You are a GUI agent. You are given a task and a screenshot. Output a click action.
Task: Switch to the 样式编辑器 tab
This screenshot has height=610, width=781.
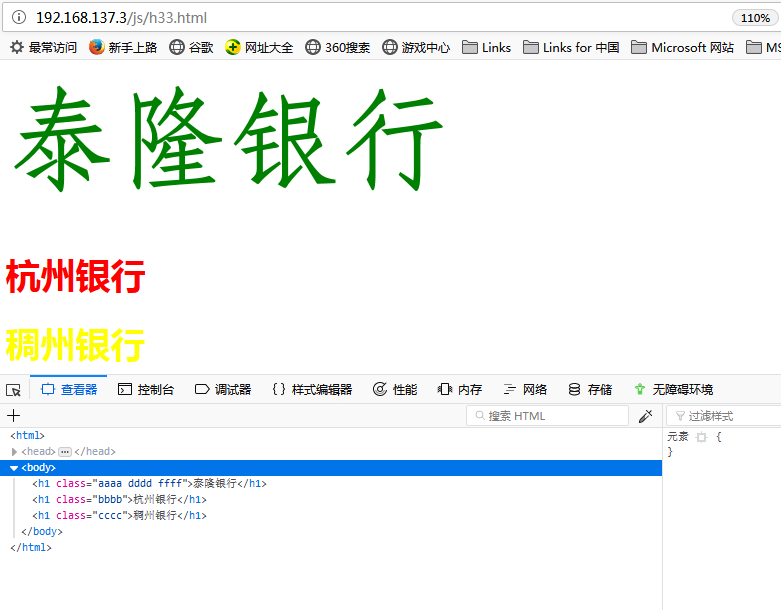click(x=312, y=389)
